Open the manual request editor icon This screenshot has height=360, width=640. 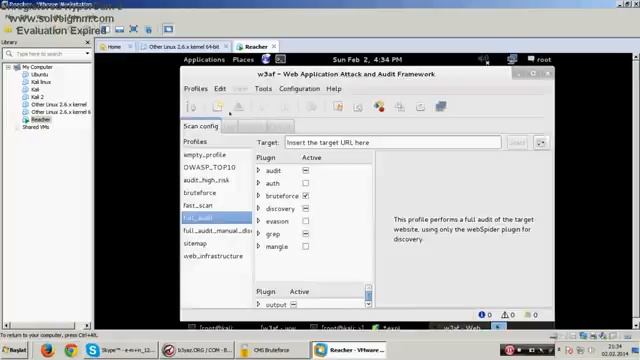(x=338, y=107)
